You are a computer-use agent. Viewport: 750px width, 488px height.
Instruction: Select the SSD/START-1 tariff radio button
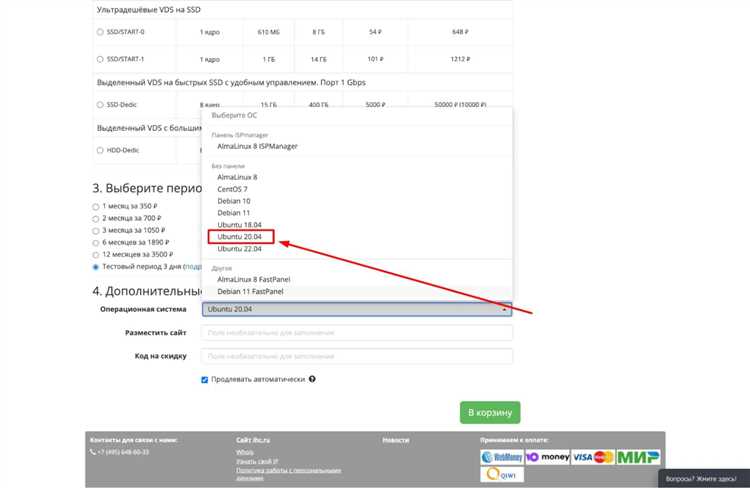tap(100, 59)
